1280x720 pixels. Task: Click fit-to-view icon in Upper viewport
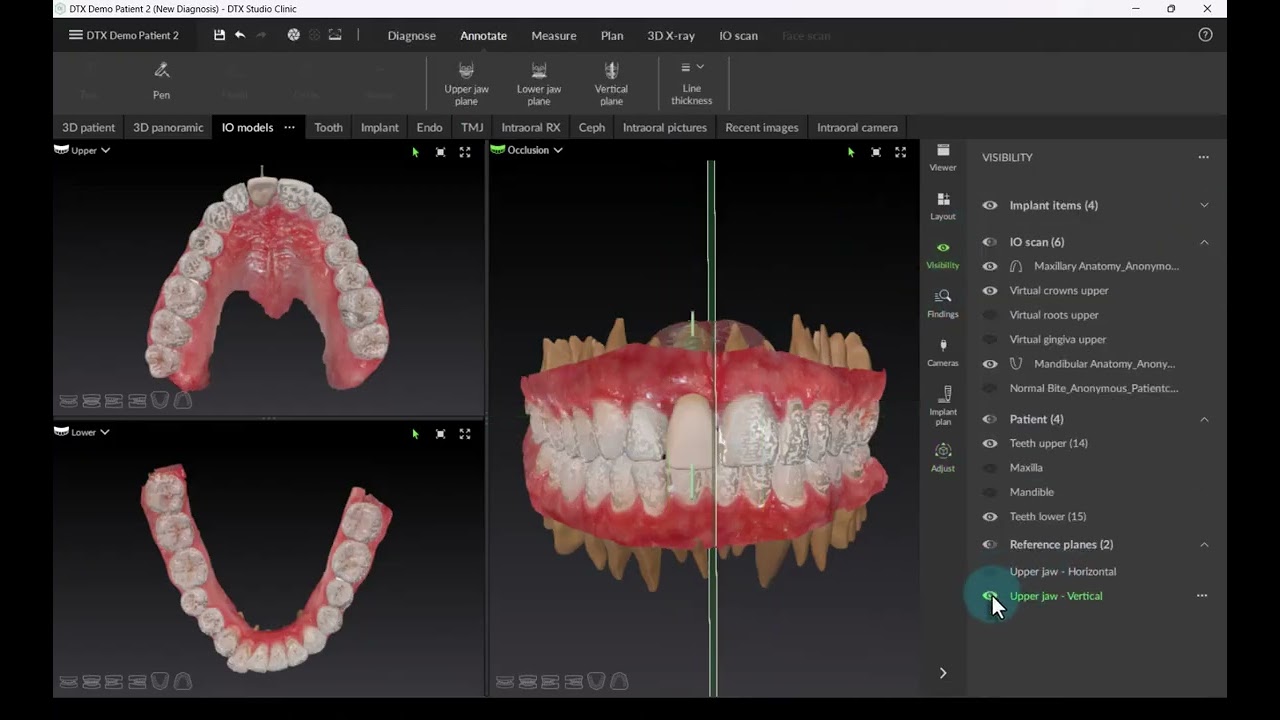[x=440, y=152]
